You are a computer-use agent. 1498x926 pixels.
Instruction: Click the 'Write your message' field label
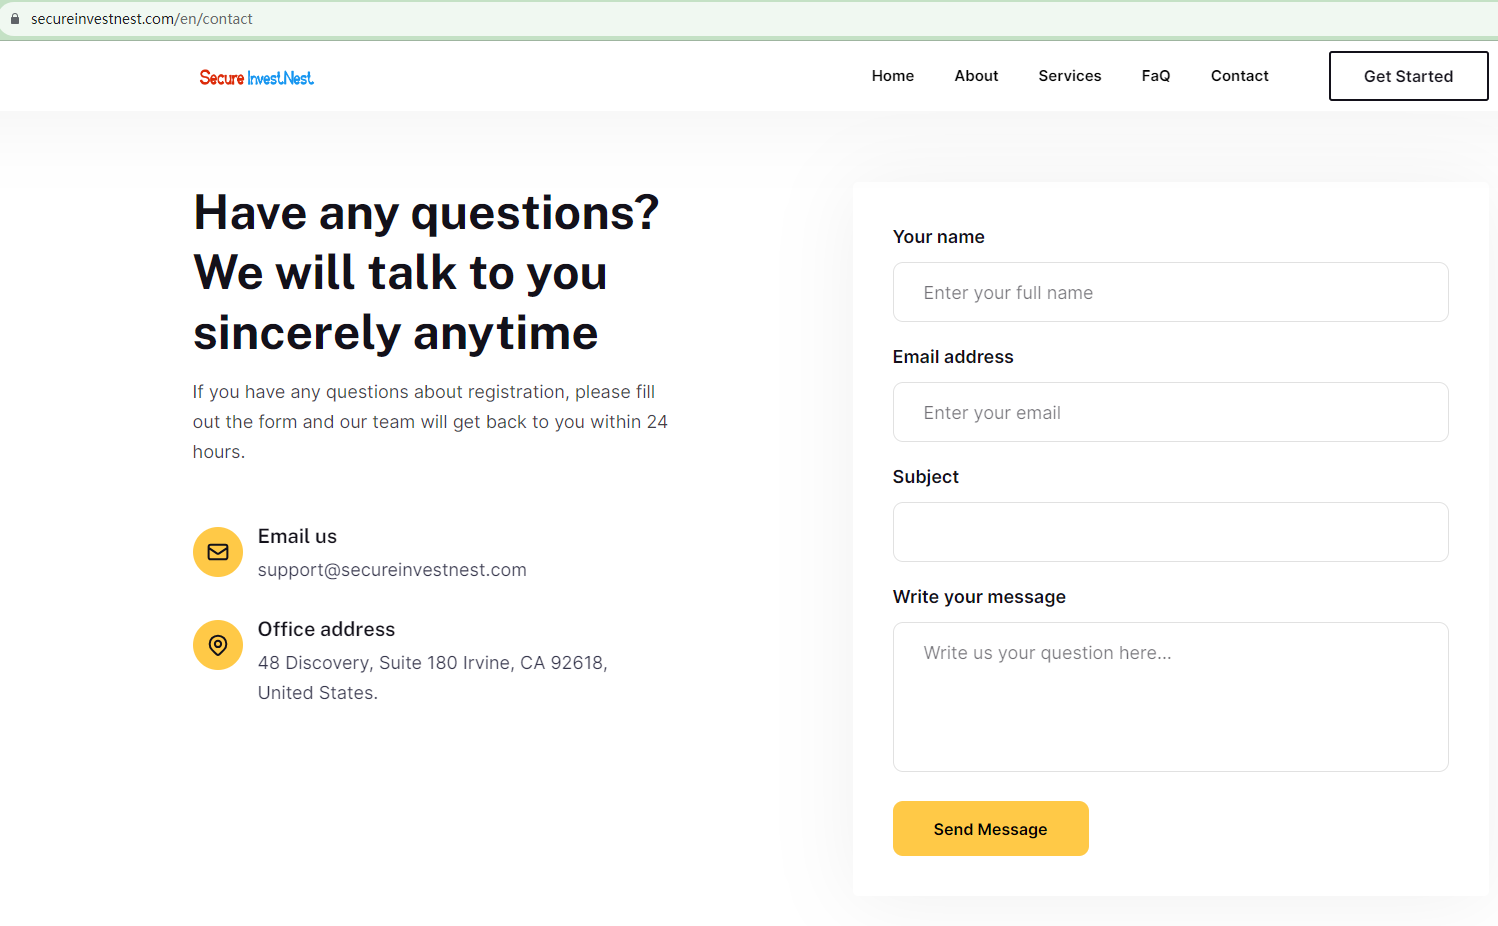(979, 597)
